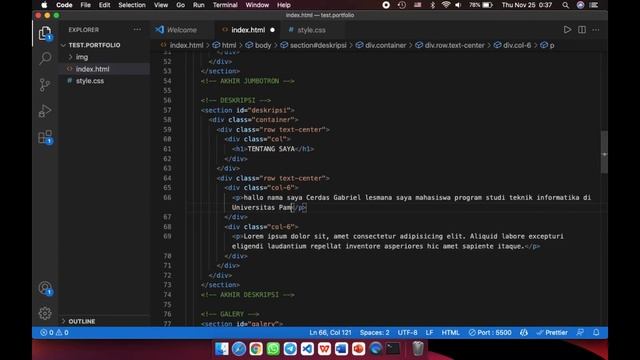Collapse the TEST.PORTFOLIO folder section

click(94, 45)
